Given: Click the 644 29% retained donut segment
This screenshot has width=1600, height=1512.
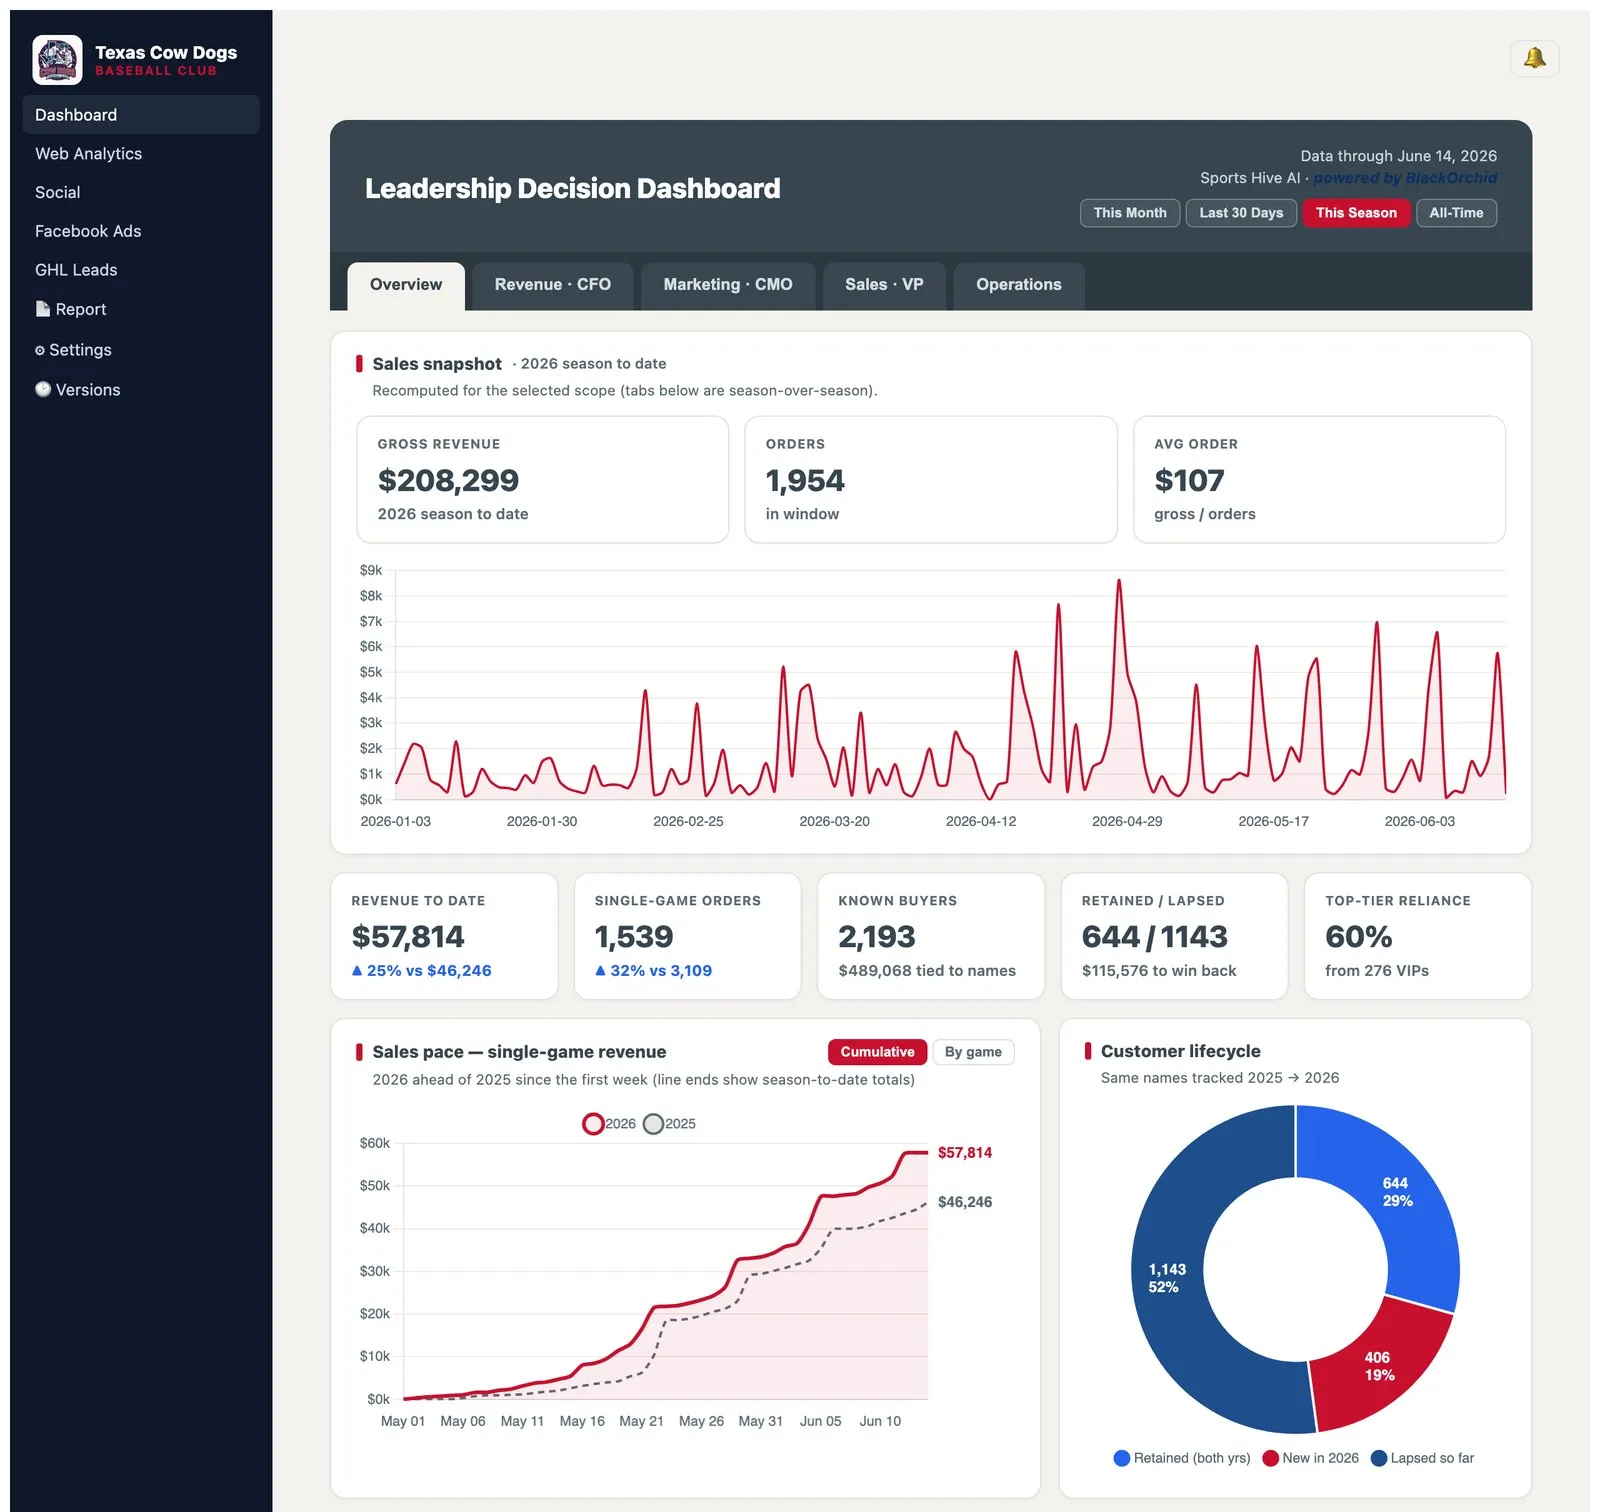Looking at the screenshot, I should pyautogui.click(x=1397, y=1192).
